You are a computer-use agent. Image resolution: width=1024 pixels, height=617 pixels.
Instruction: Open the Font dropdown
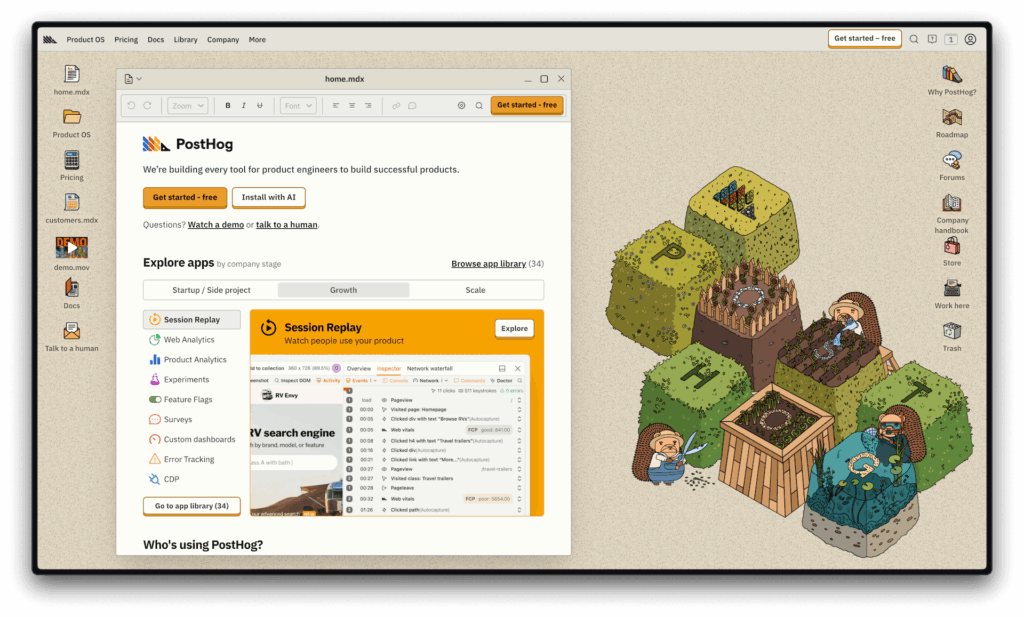point(298,106)
